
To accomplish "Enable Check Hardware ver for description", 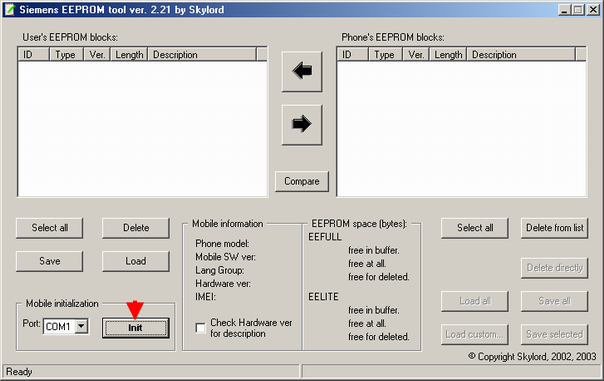I will pos(200,328).
